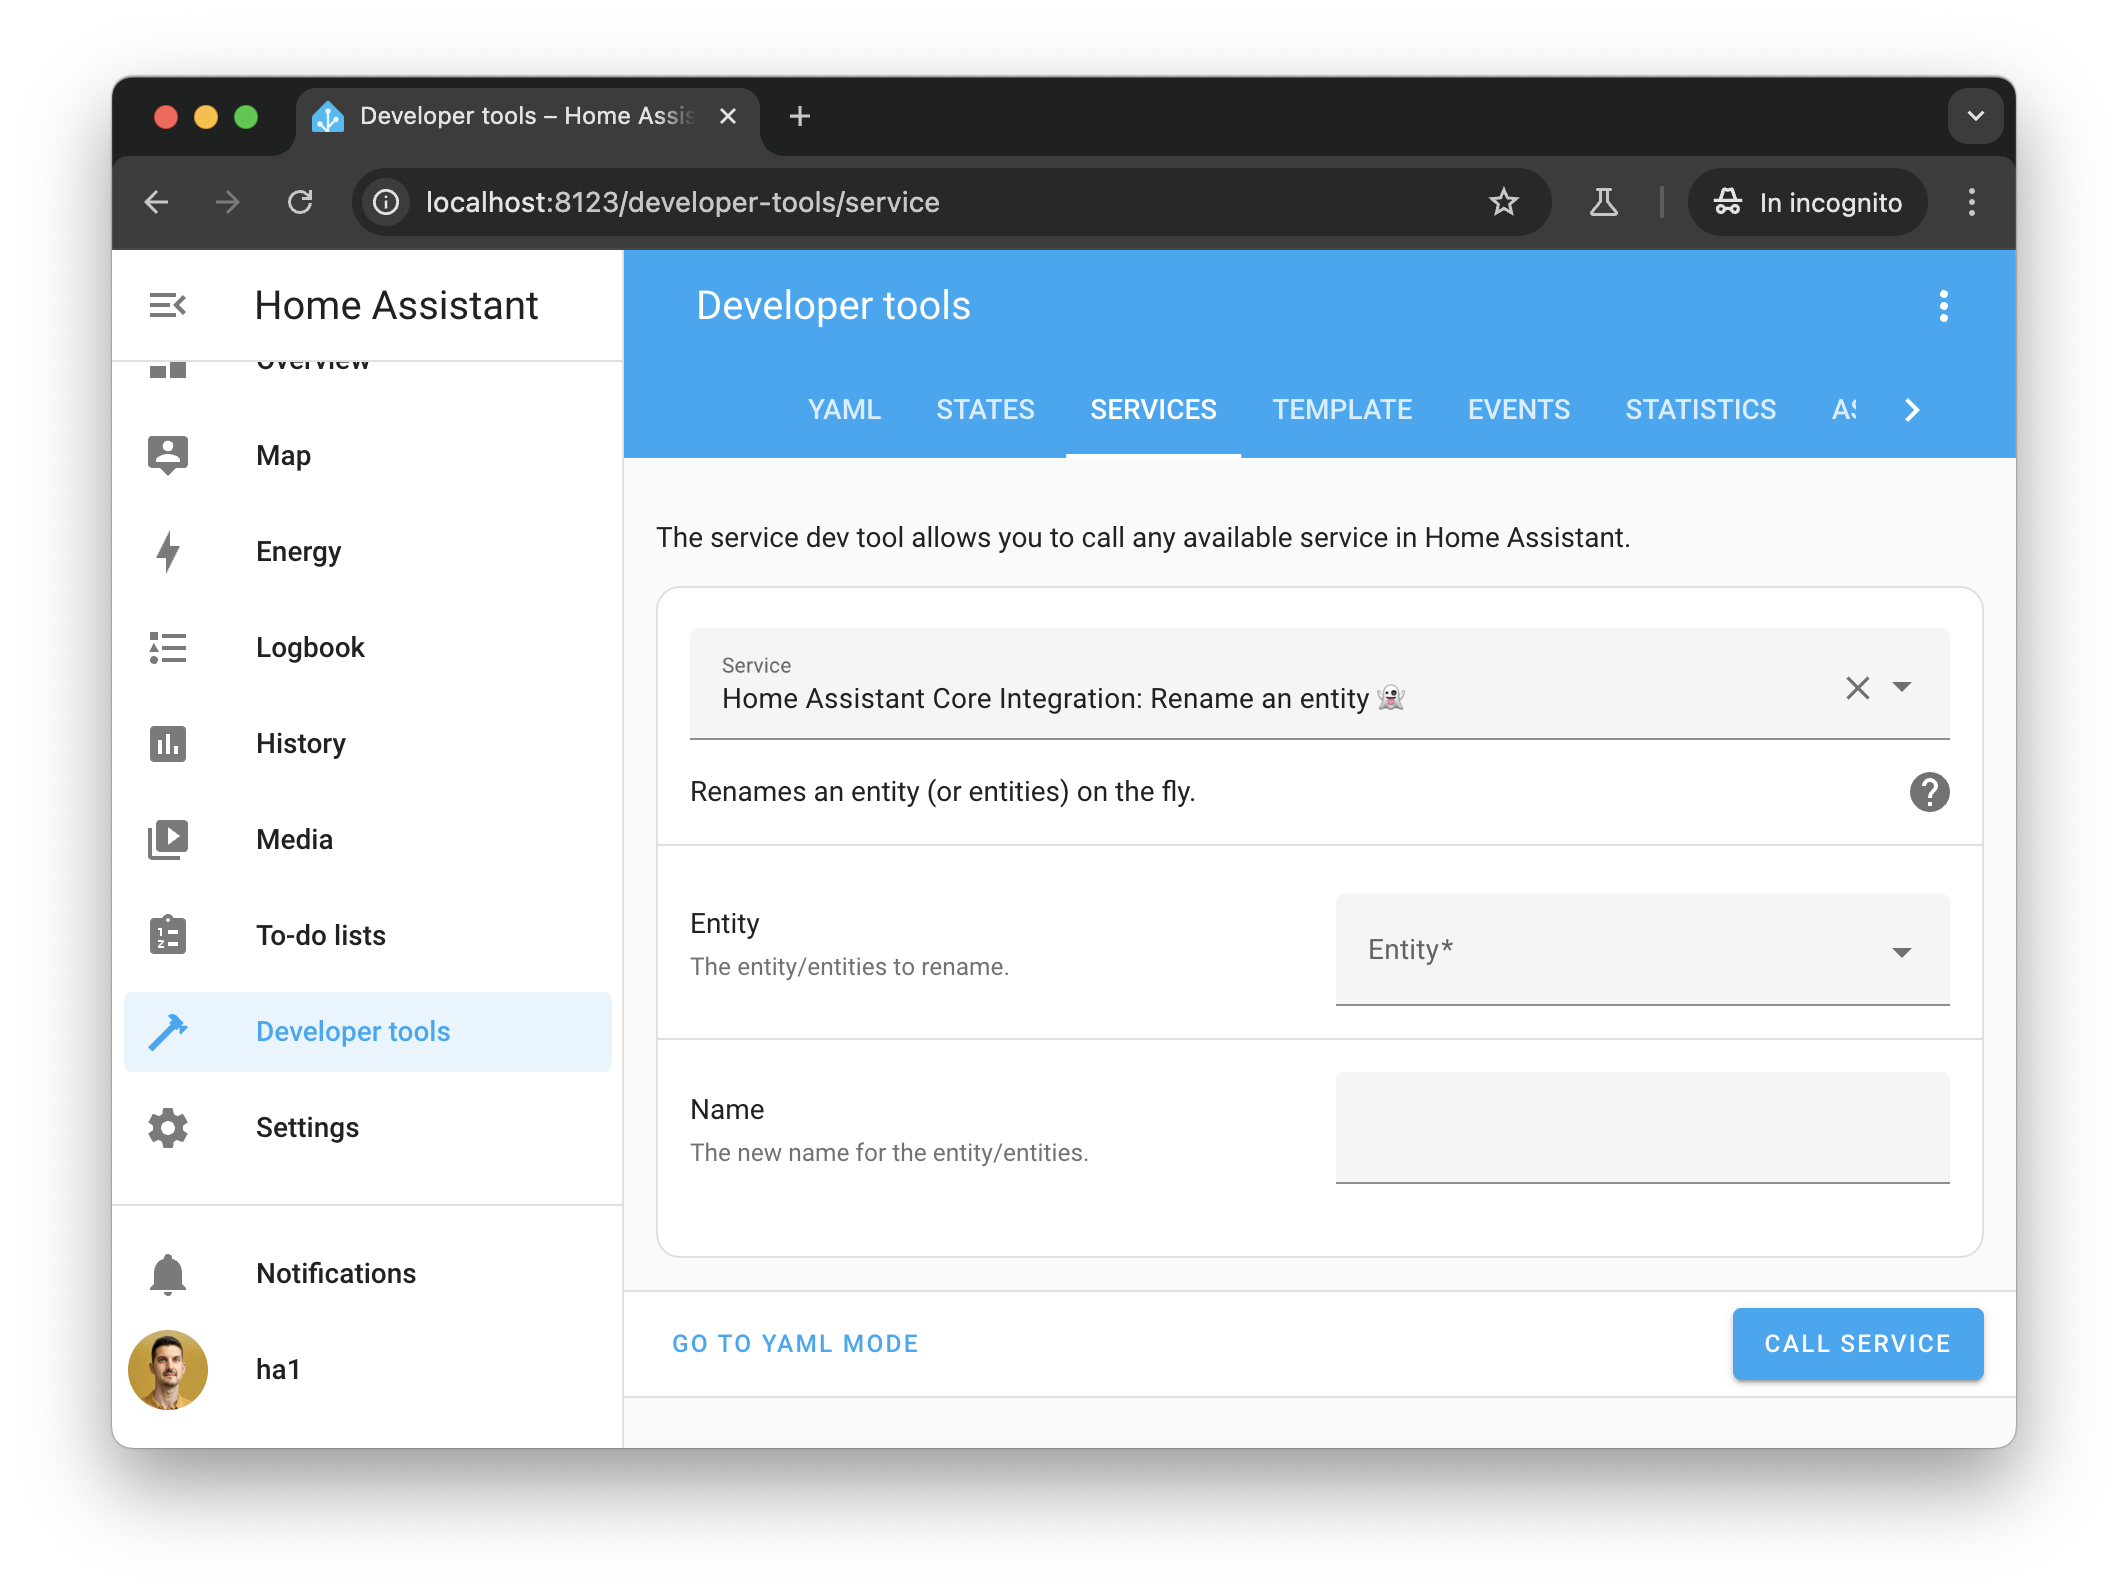Open the help icon for the rename service
2128x1596 pixels.
tap(1931, 792)
